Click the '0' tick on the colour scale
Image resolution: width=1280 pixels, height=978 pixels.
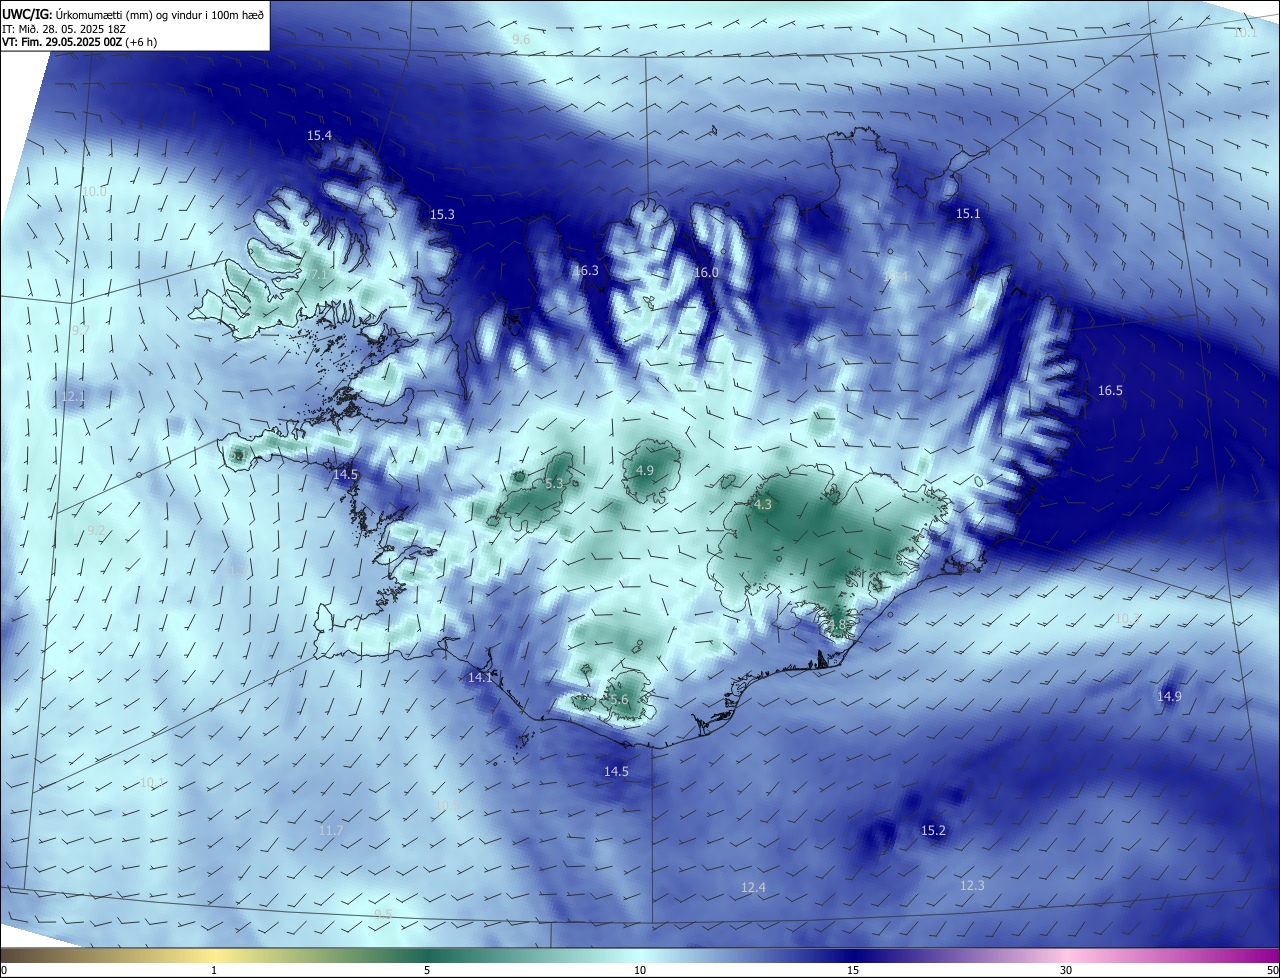4,970
